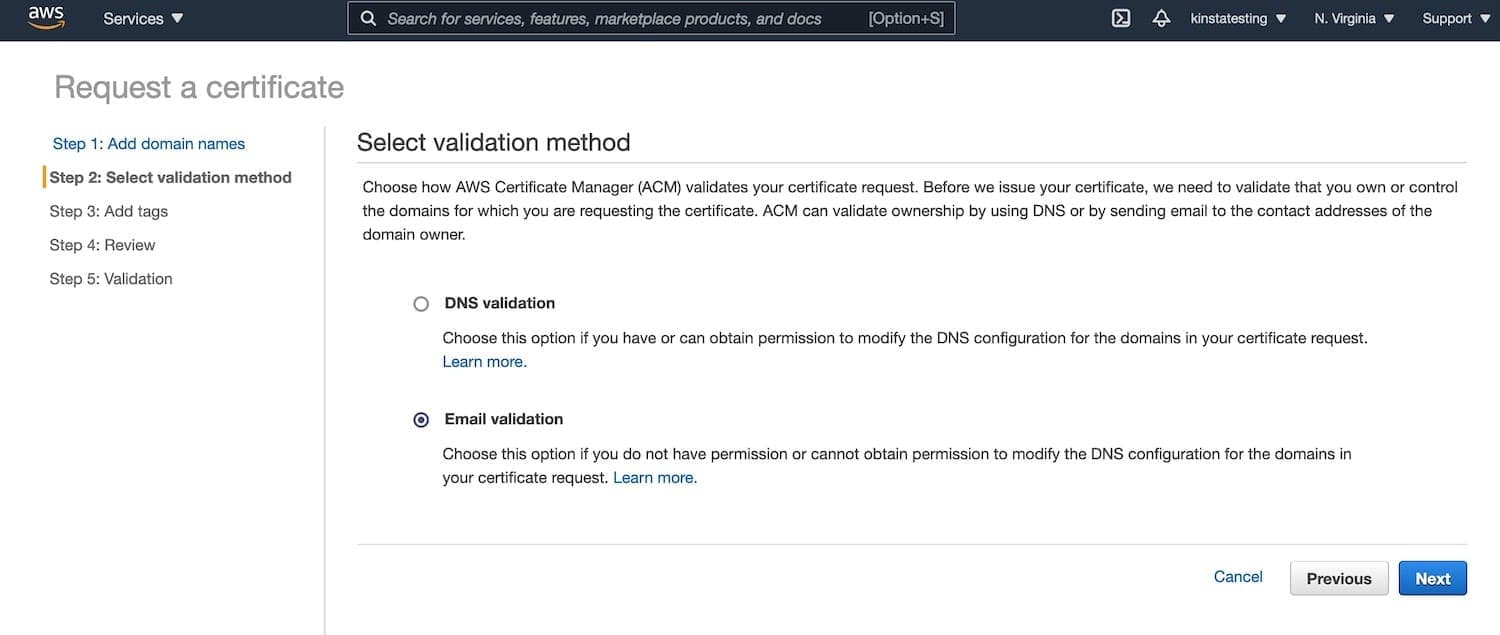The height and width of the screenshot is (635, 1500).
Task: Click the Next button
Action: tap(1432, 578)
